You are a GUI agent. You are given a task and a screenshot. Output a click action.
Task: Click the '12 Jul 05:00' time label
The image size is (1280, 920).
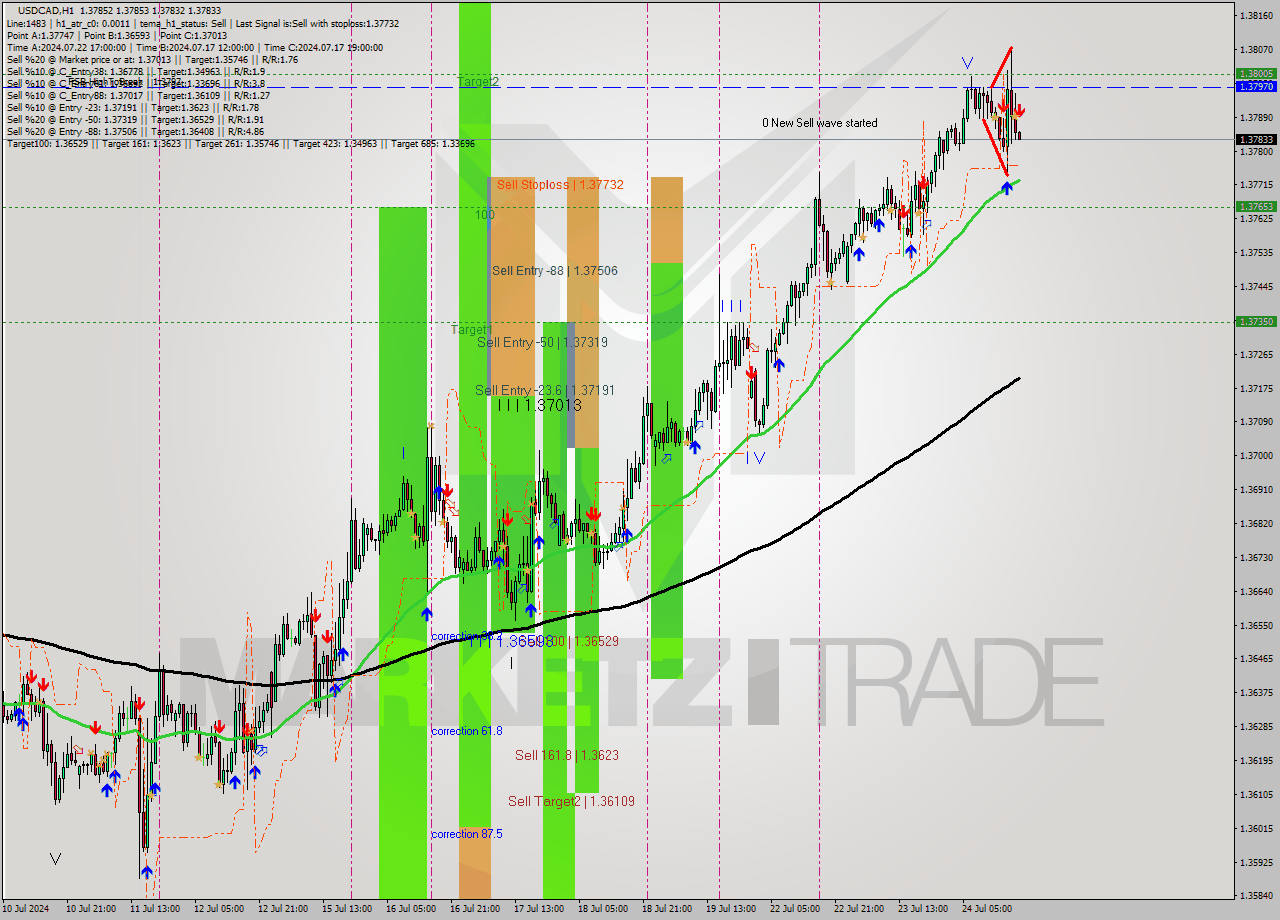click(219, 910)
